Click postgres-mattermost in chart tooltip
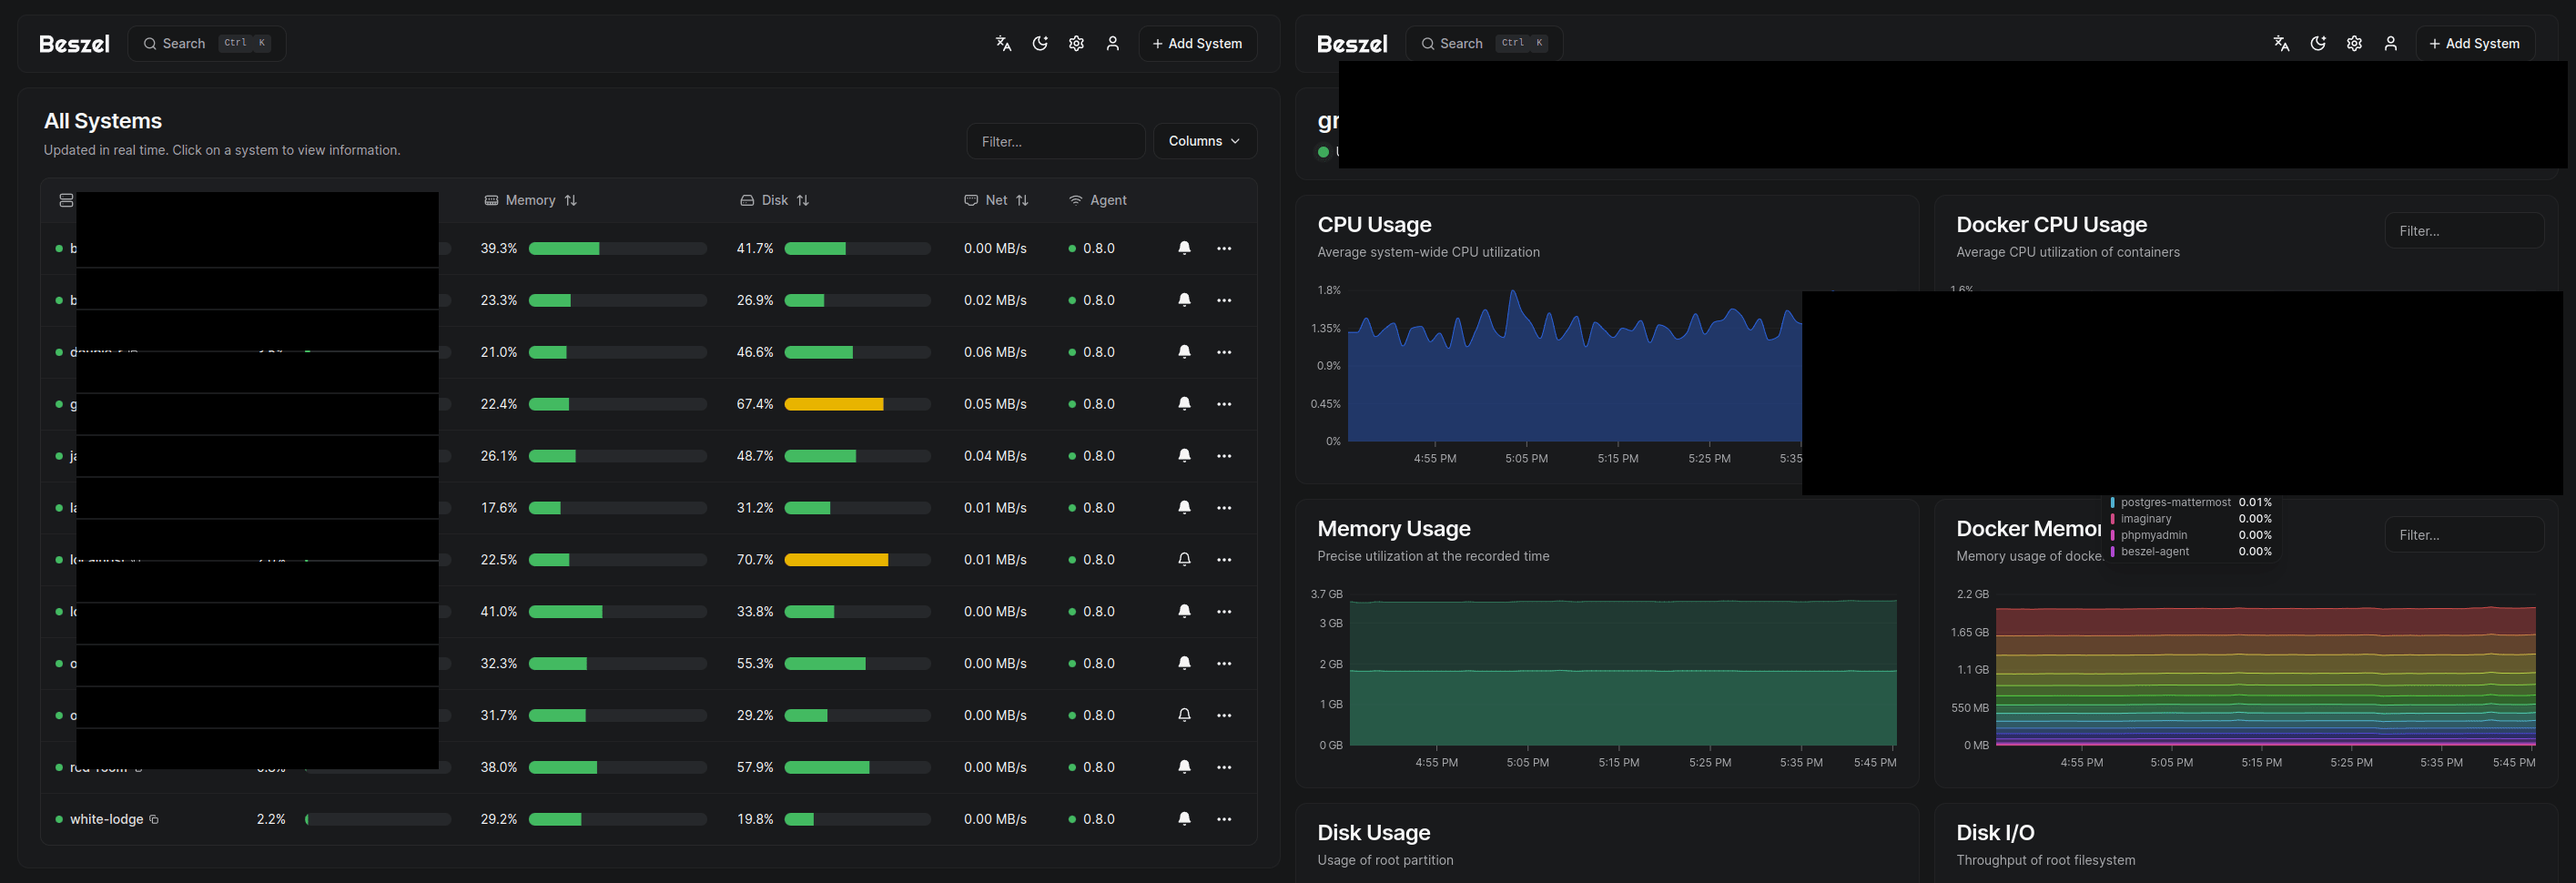The width and height of the screenshot is (2576, 883). tap(2175, 502)
